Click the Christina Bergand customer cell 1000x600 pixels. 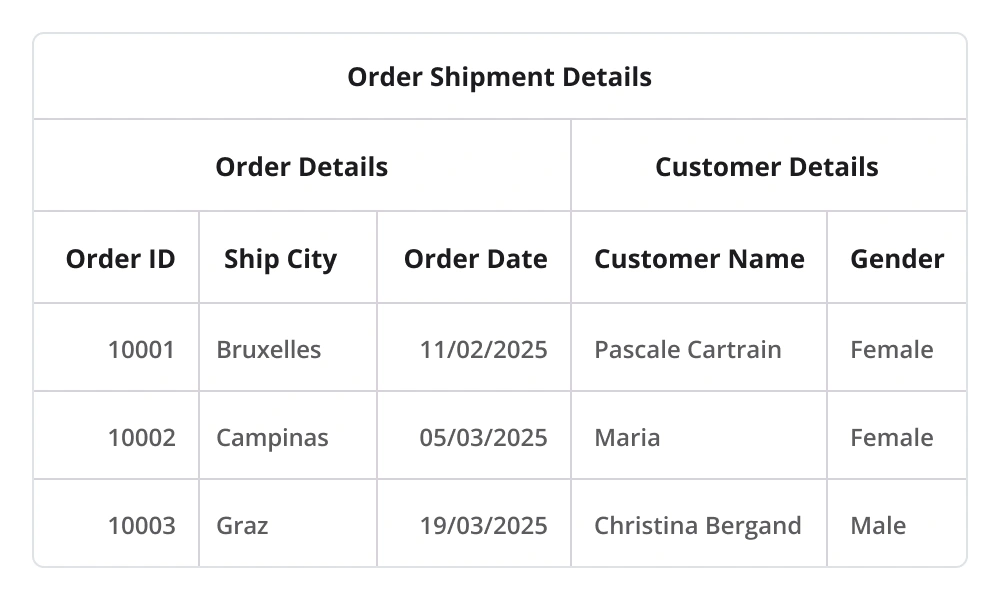[x=698, y=525]
